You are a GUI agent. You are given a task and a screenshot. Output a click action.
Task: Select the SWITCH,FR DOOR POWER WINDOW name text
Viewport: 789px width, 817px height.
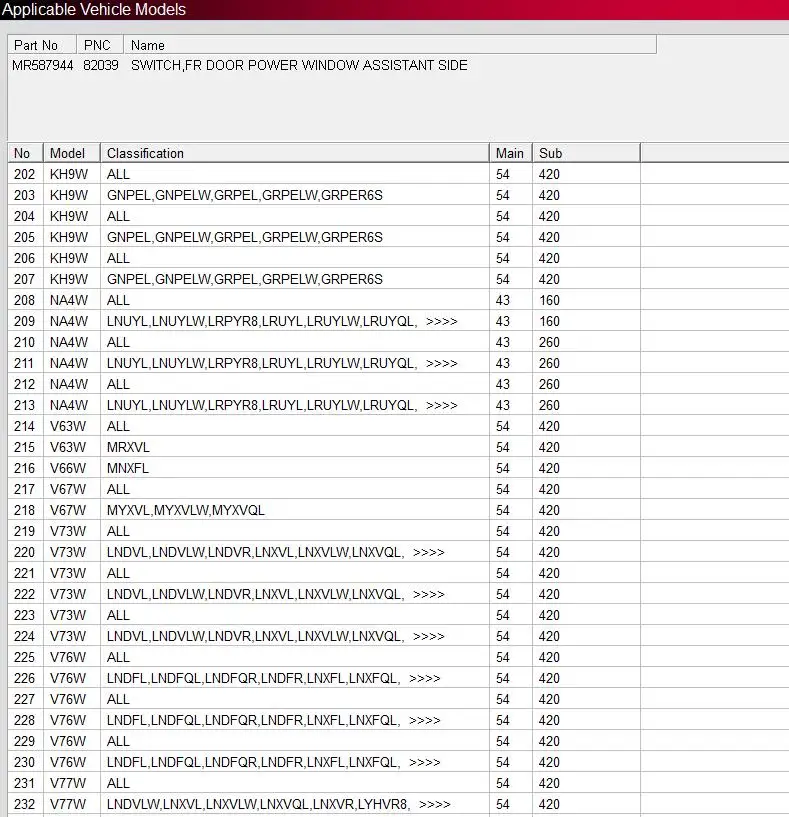click(x=299, y=65)
